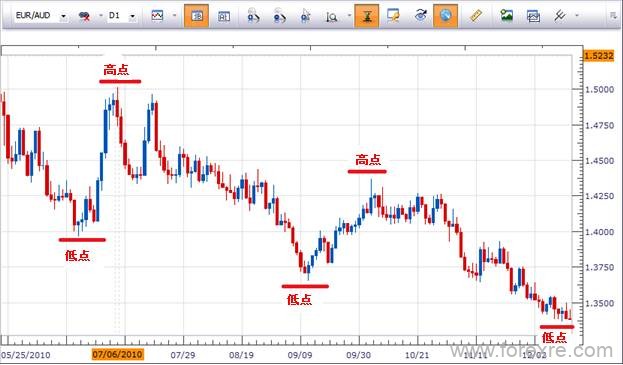Click the second panel layout icon
Screen dimensions: 623x365
[224, 16]
